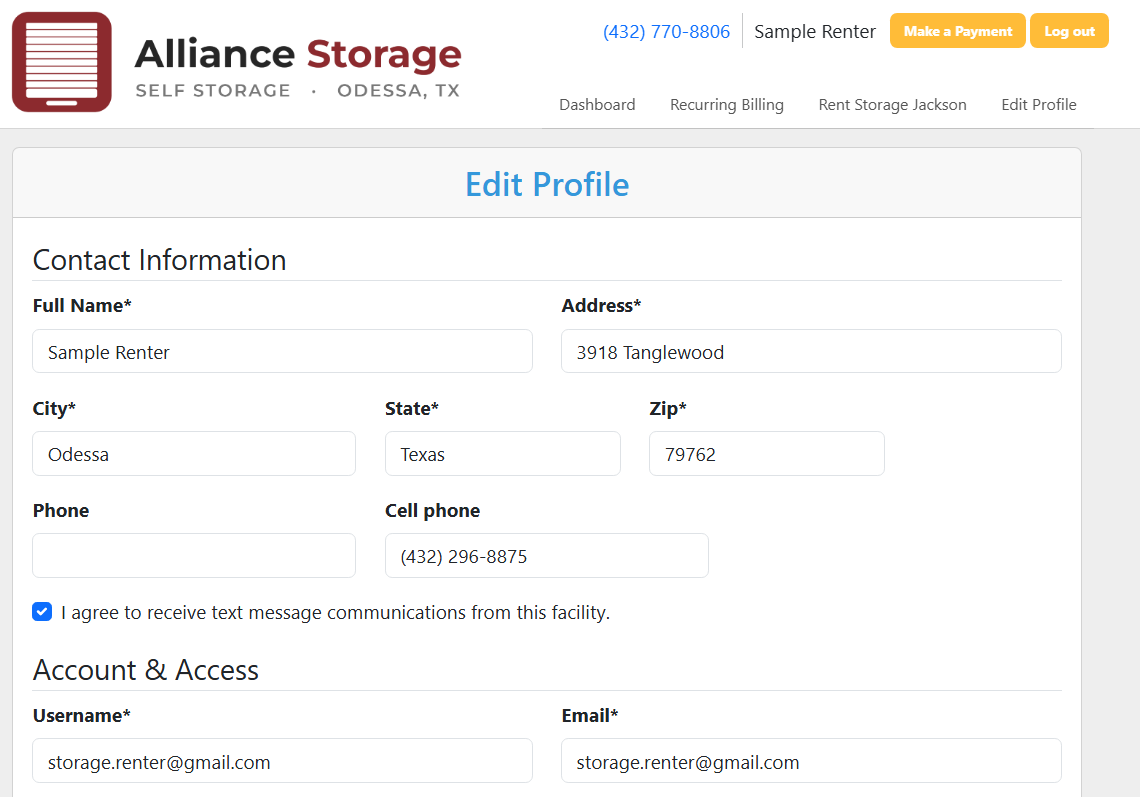Click the Alliance Storage red logo icon

tap(62, 62)
